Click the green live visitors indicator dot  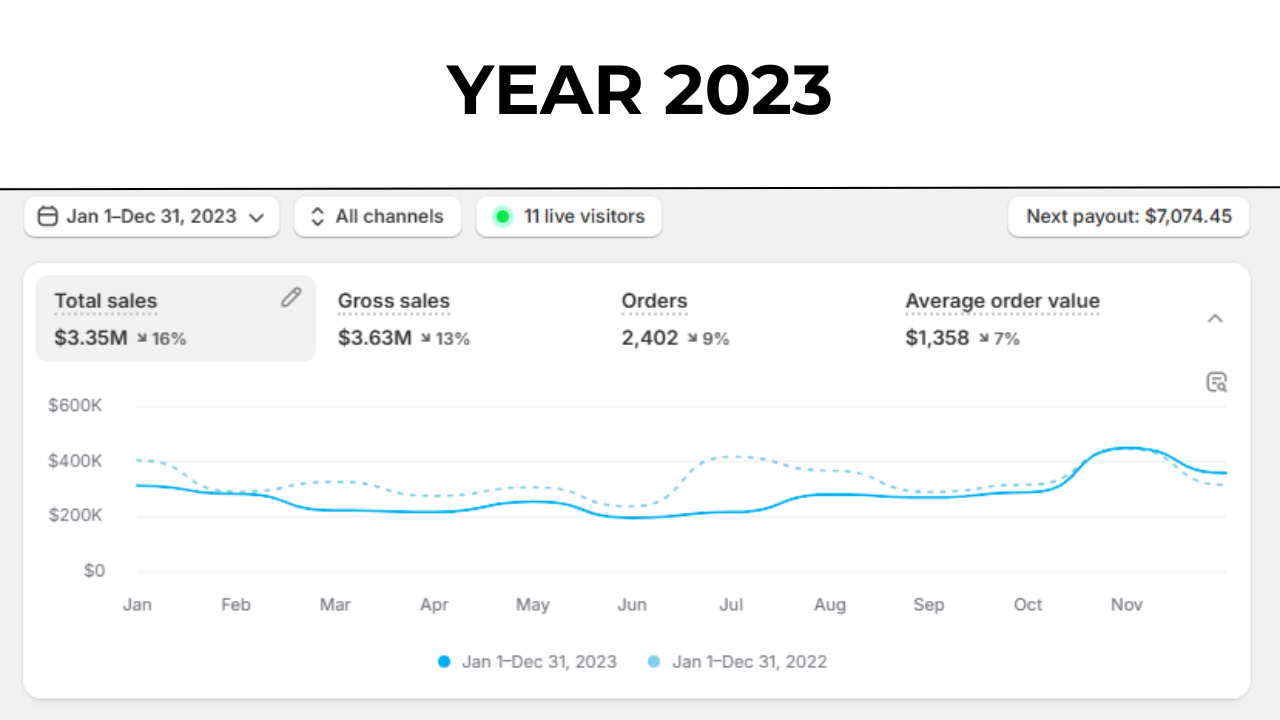(x=502, y=216)
